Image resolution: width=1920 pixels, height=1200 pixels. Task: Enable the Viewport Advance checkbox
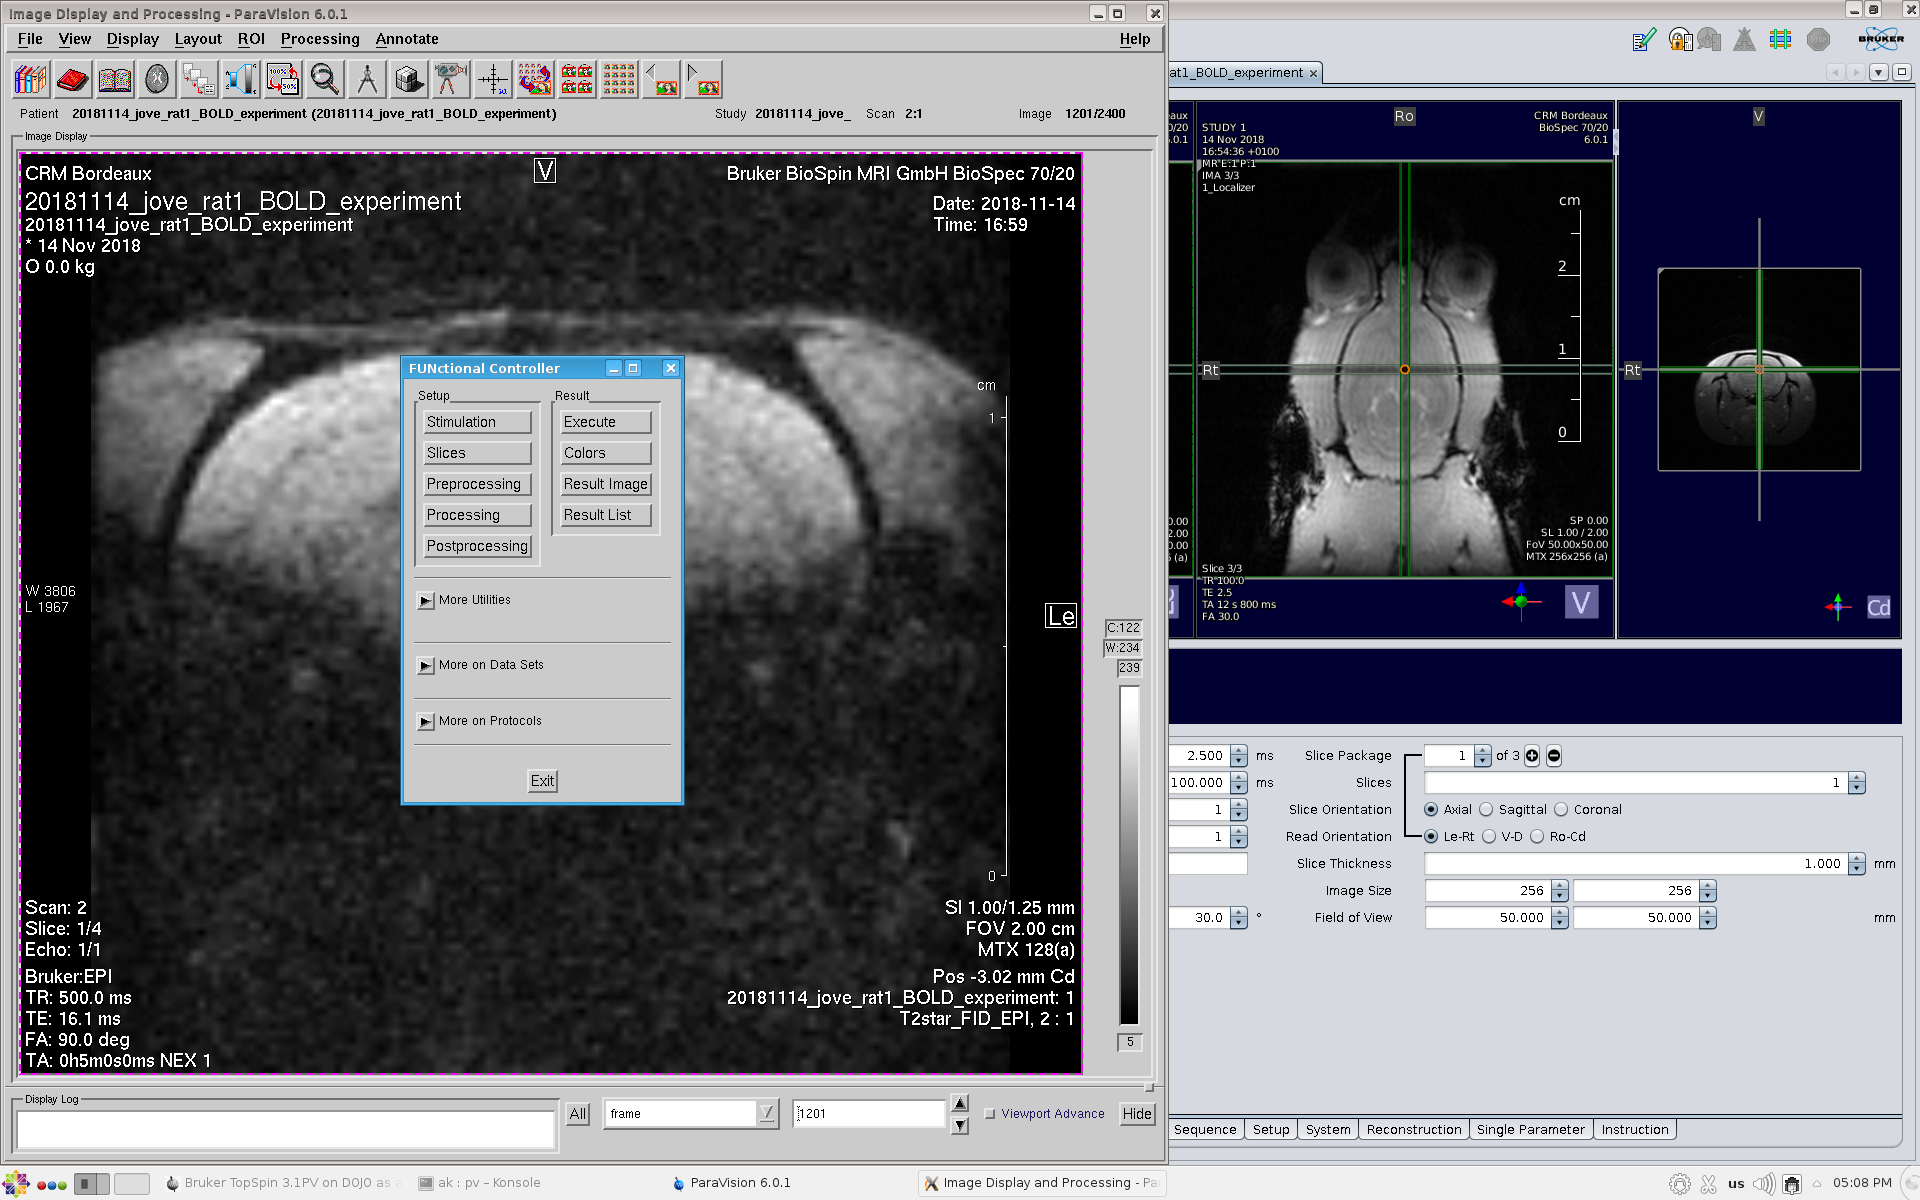(990, 1114)
